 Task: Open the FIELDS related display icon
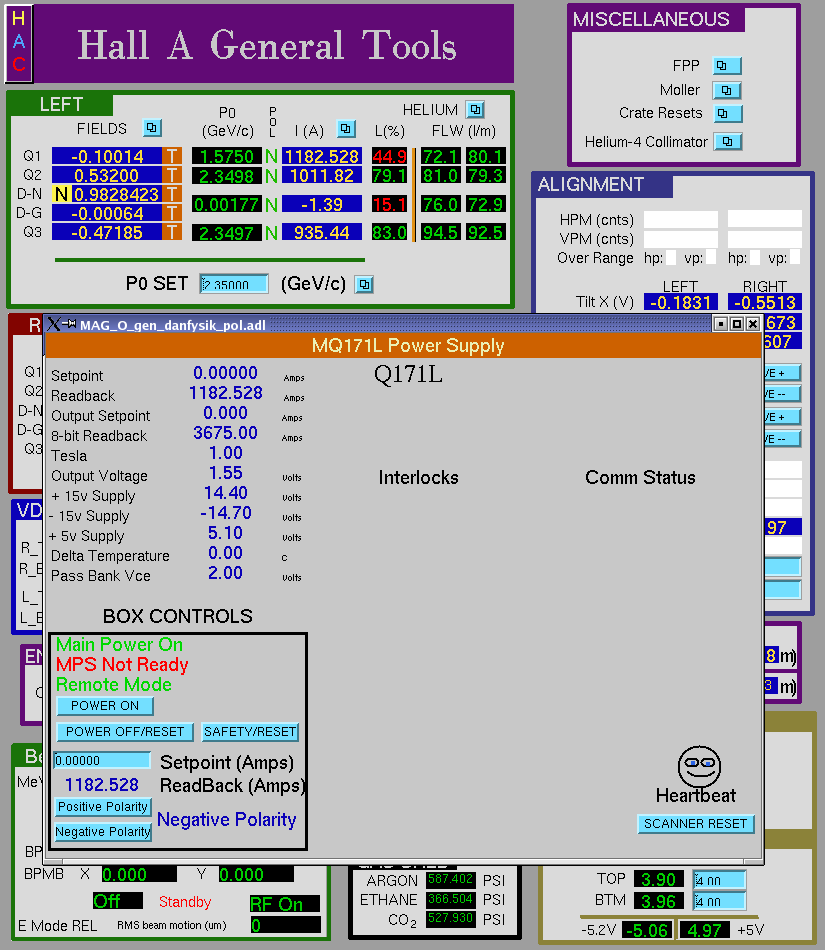(x=152, y=128)
